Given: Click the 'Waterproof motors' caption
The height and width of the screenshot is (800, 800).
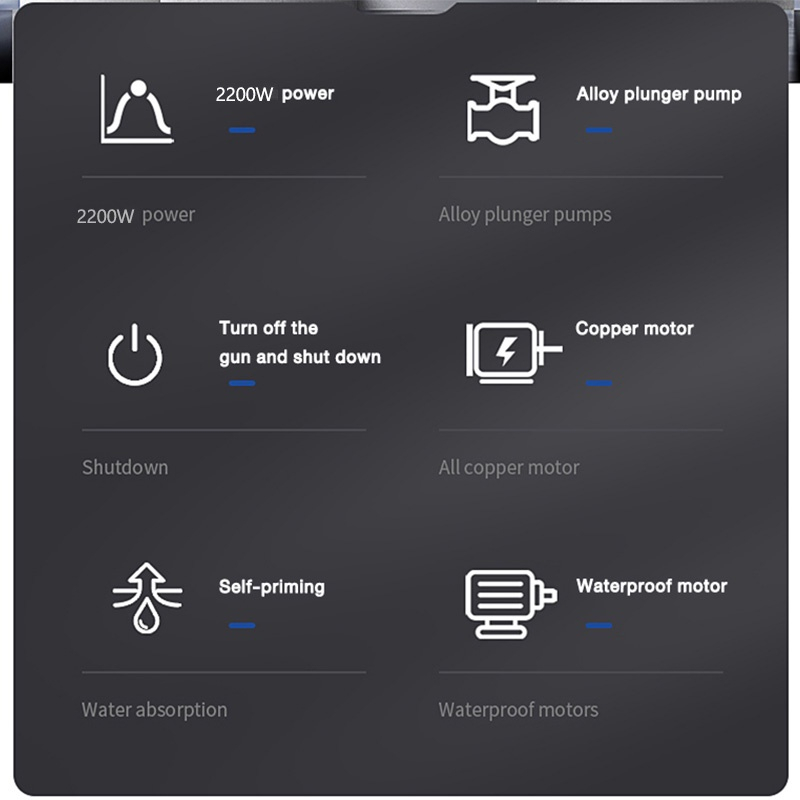Looking at the screenshot, I should click(518, 710).
